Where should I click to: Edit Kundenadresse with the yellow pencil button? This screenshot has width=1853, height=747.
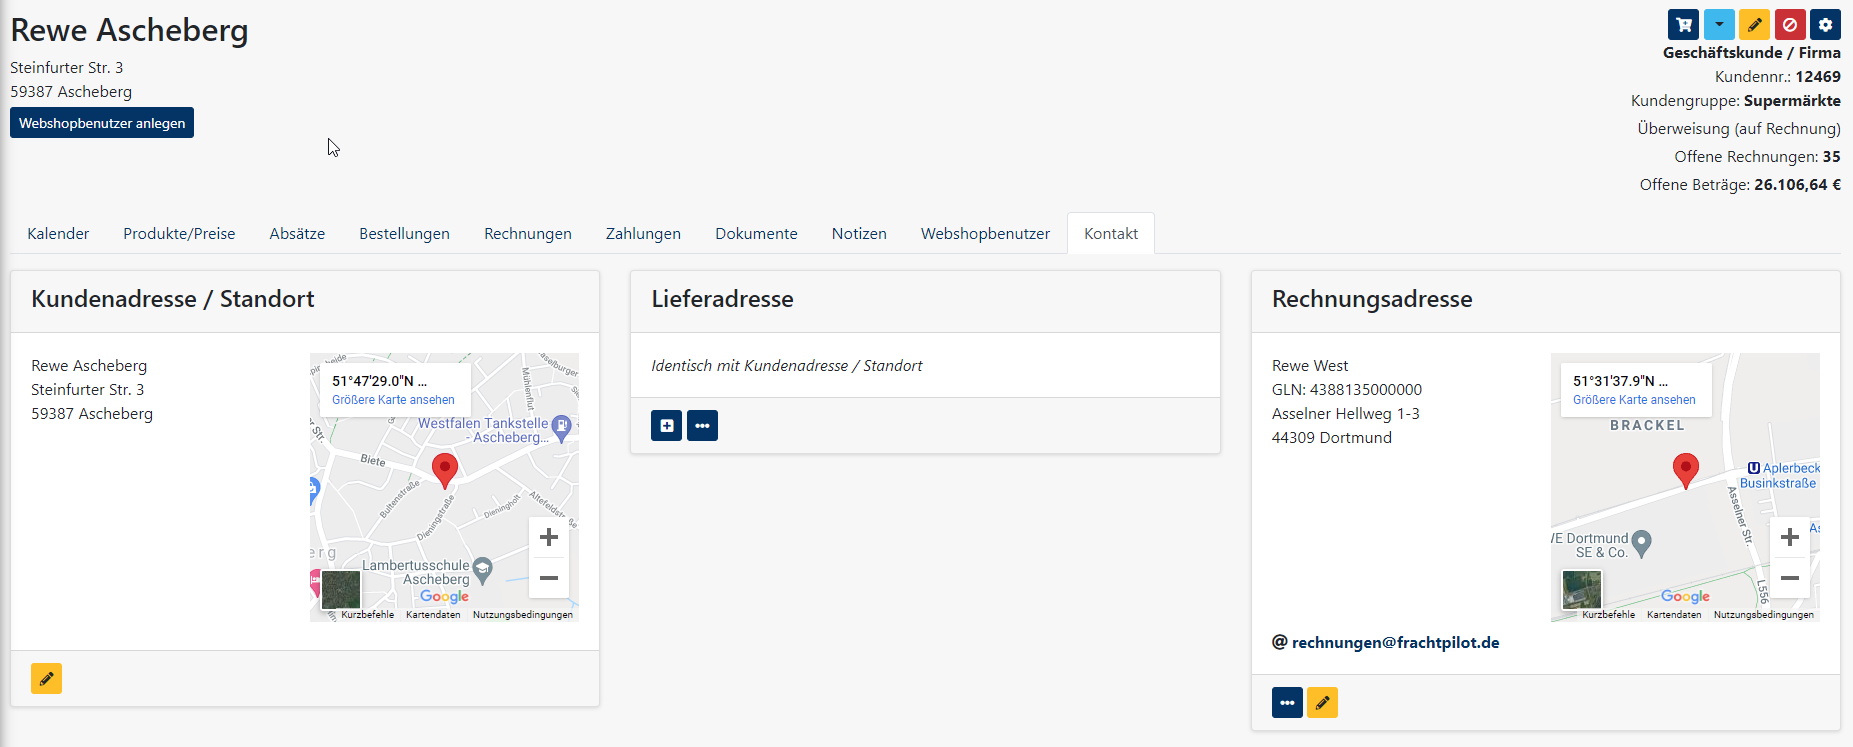(x=46, y=679)
